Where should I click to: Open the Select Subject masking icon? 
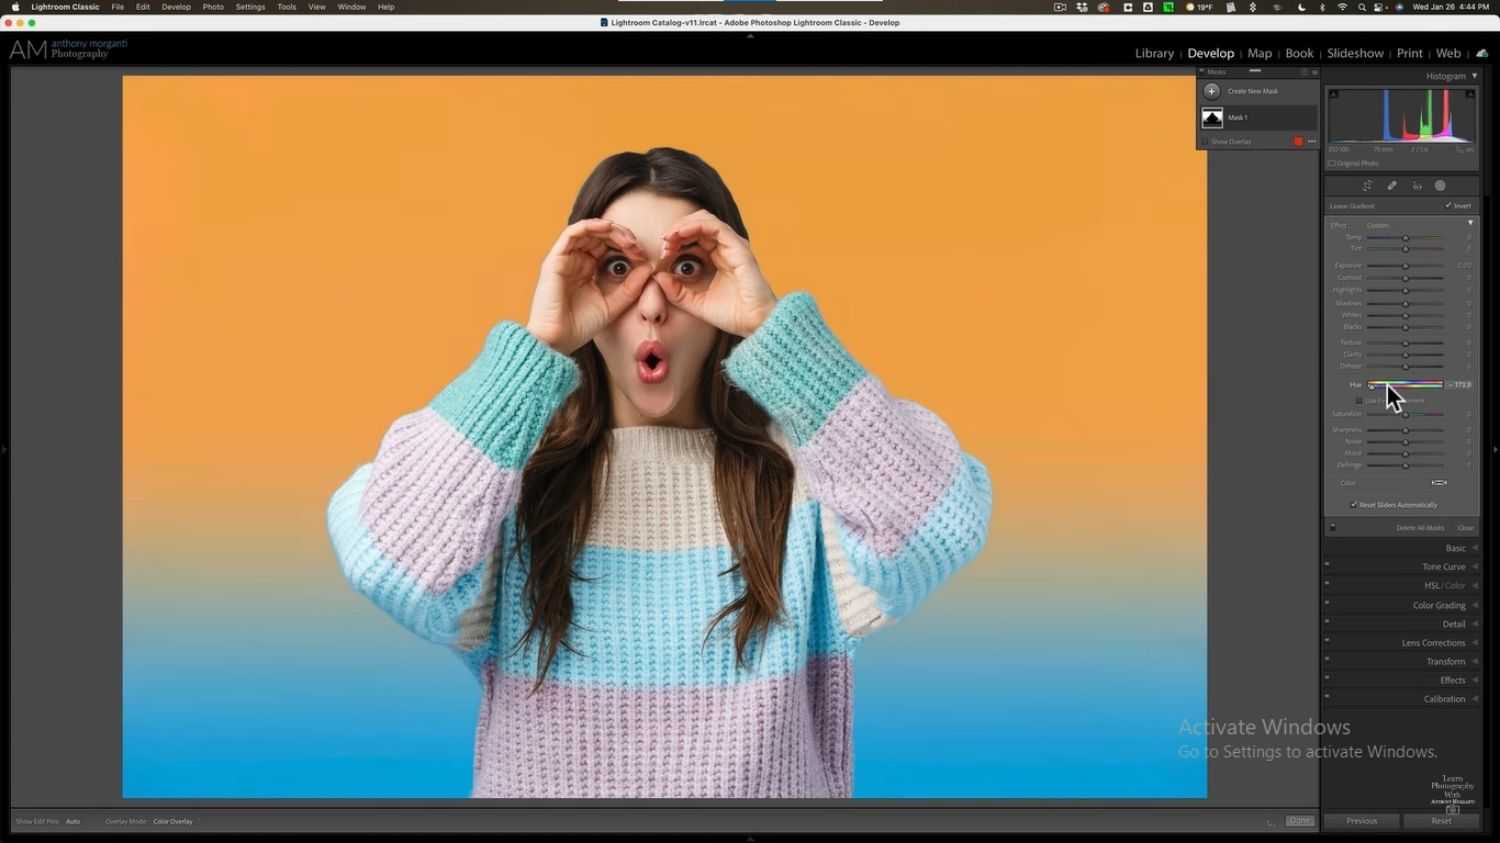tap(1366, 185)
